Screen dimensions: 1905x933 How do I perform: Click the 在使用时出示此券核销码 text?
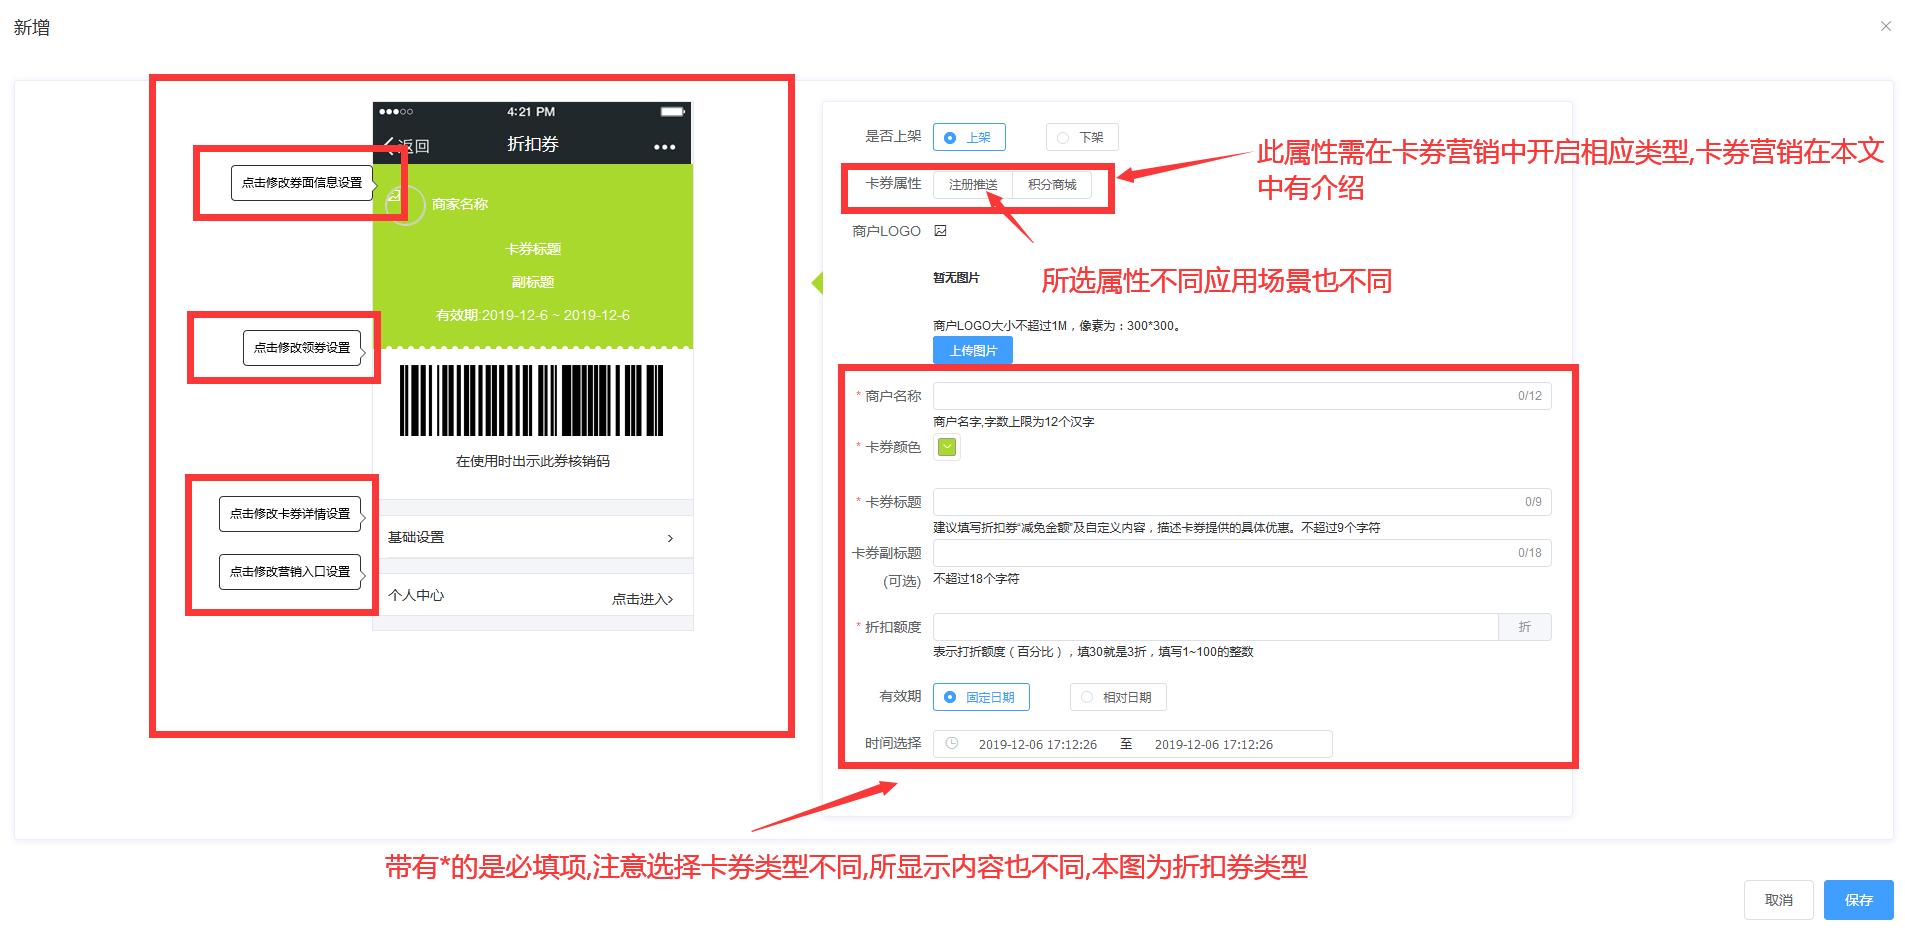click(532, 461)
